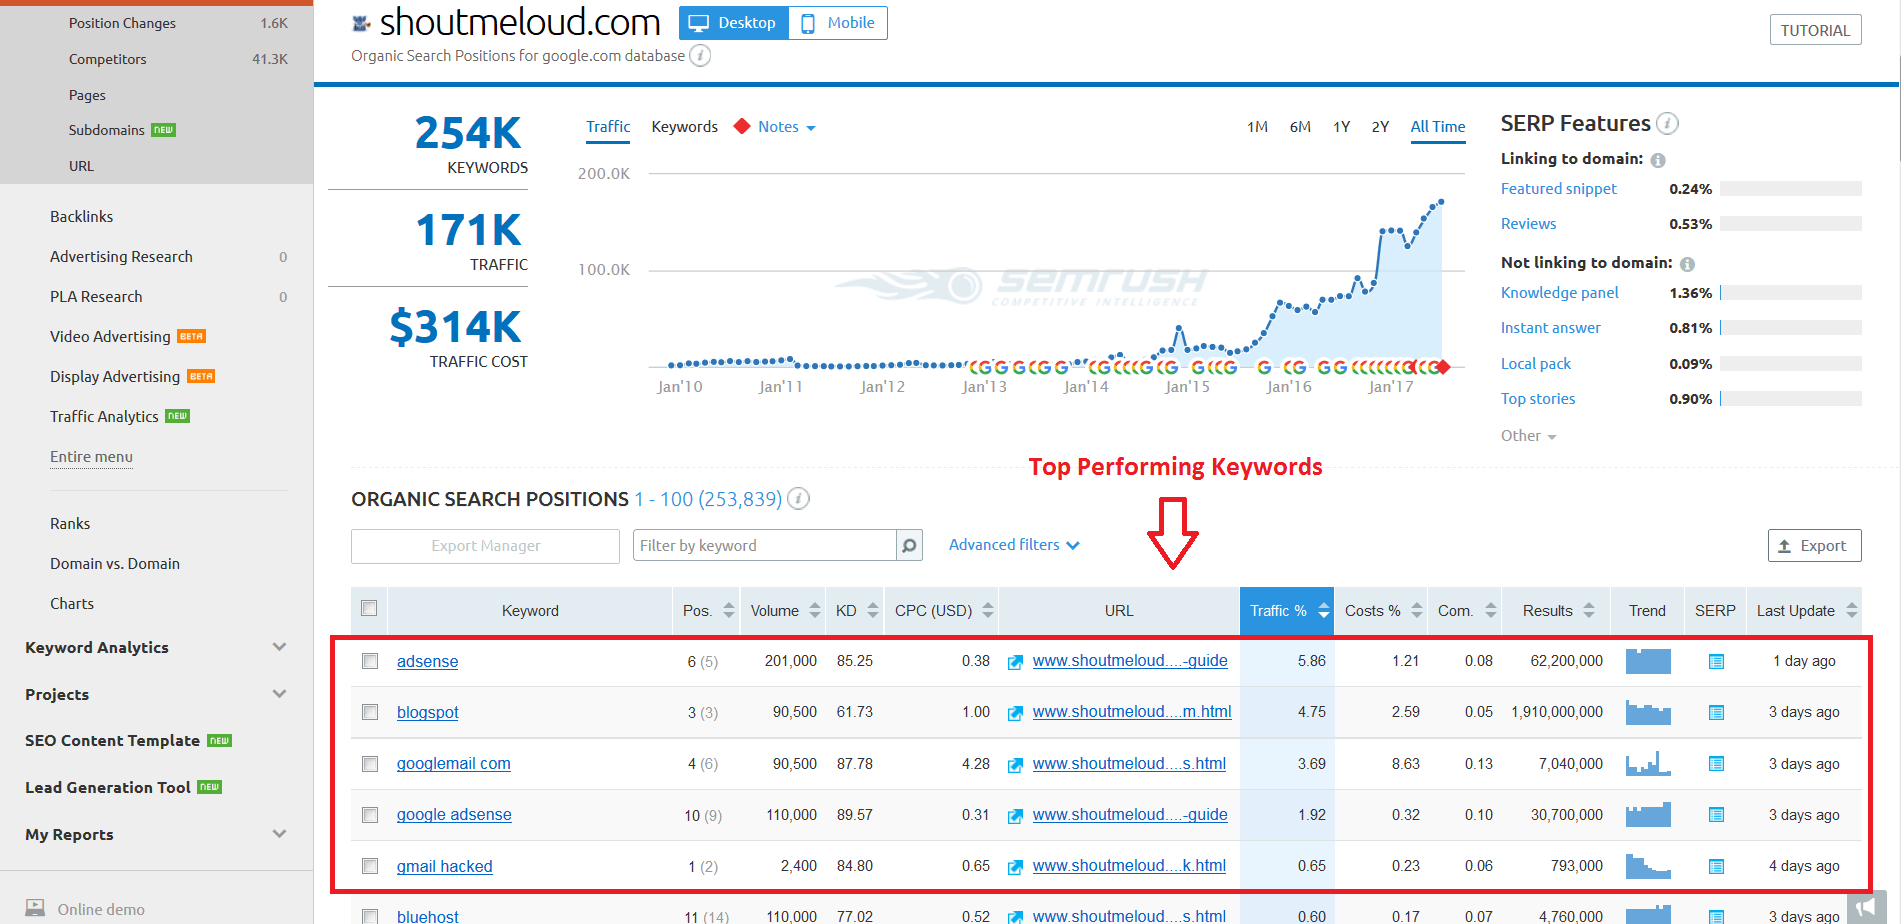Check the adsense keyword row checkbox

tap(370, 661)
